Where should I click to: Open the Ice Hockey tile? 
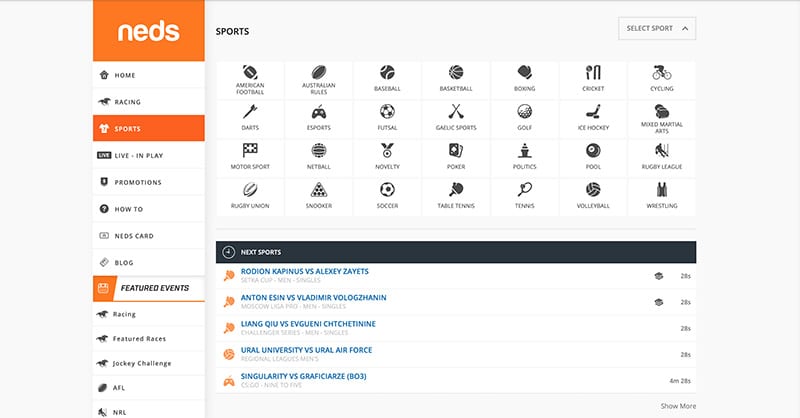click(593, 119)
